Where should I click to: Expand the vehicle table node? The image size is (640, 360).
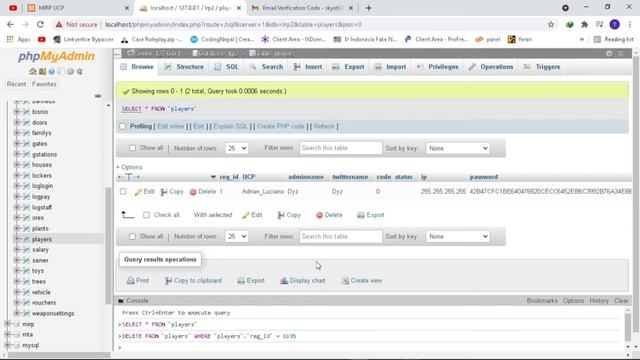pyautogui.click(x=17, y=292)
